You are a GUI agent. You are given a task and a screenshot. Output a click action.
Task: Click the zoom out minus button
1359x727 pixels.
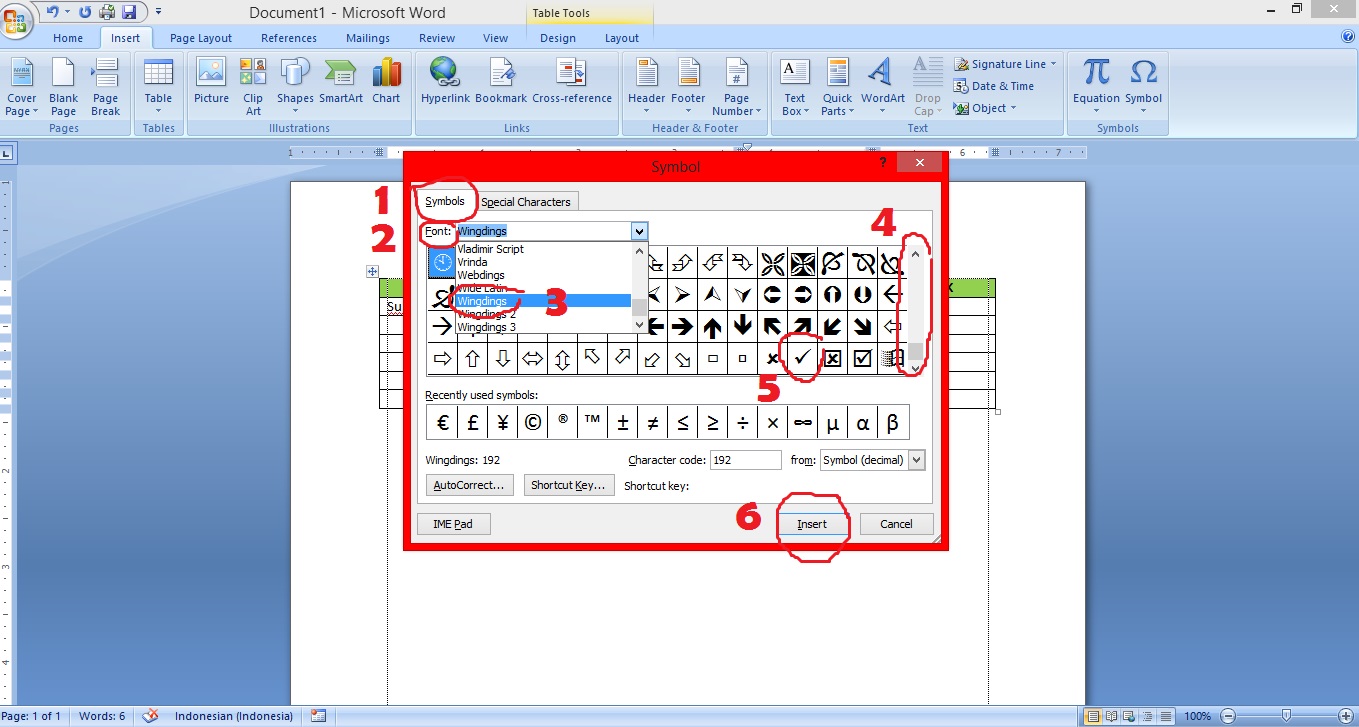[1228, 716]
